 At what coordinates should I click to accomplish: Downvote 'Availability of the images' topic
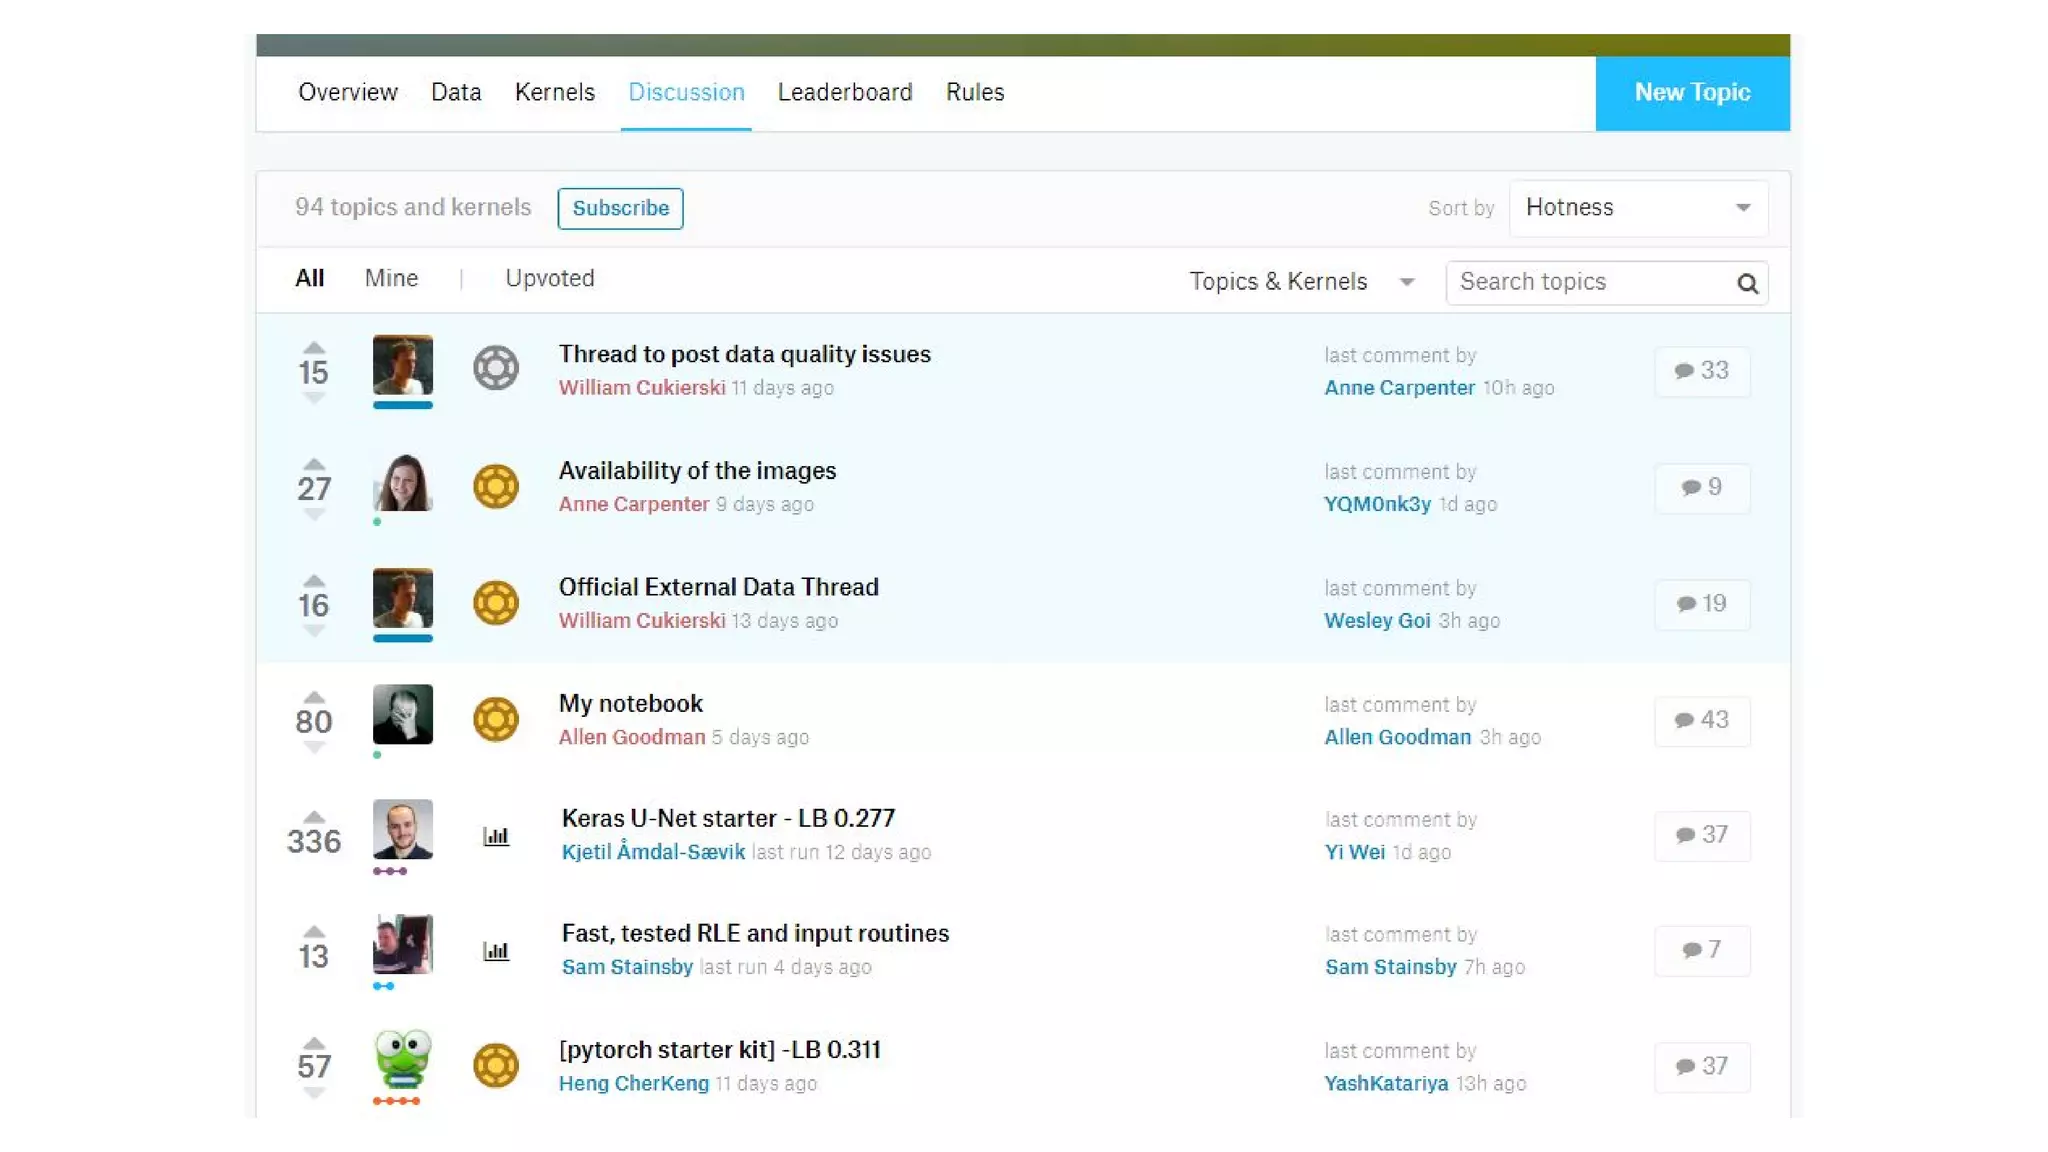(314, 515)
